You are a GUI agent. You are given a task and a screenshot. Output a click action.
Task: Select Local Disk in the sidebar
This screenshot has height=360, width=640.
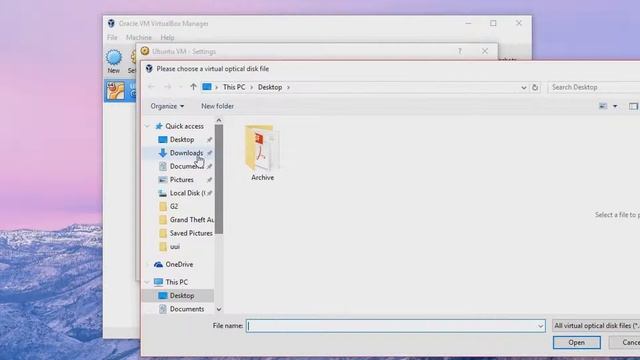(187, 193)
